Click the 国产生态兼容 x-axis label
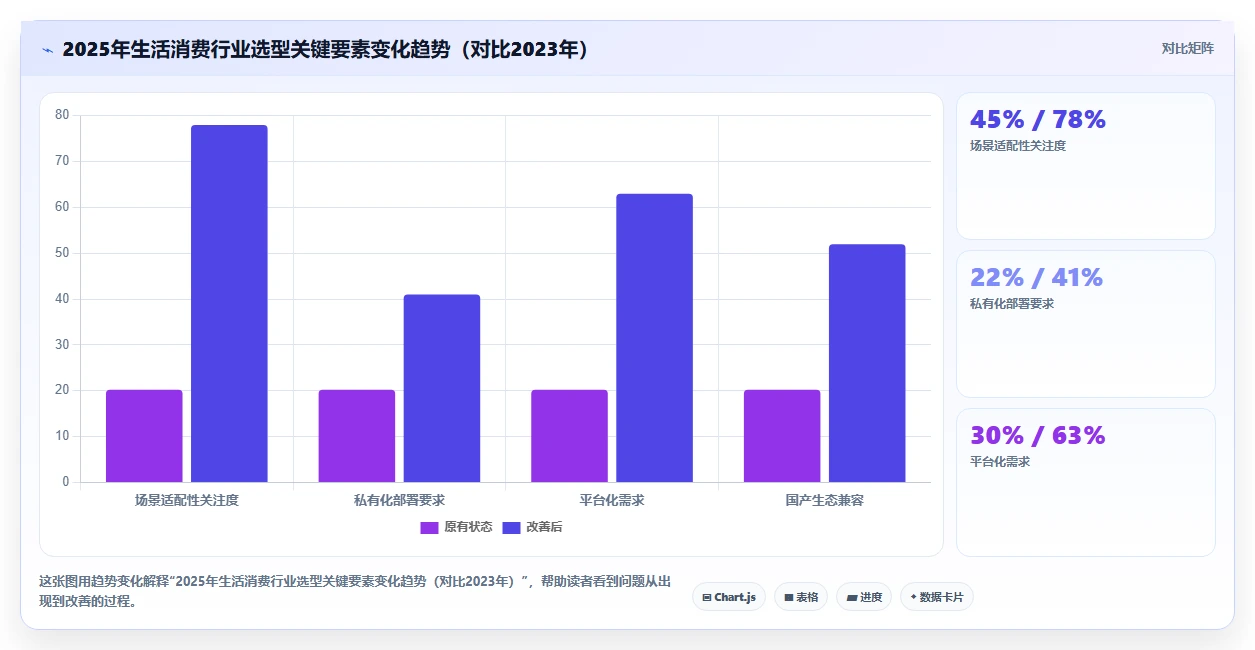This screenshot has height=650, width=1255. click(825, 500)
